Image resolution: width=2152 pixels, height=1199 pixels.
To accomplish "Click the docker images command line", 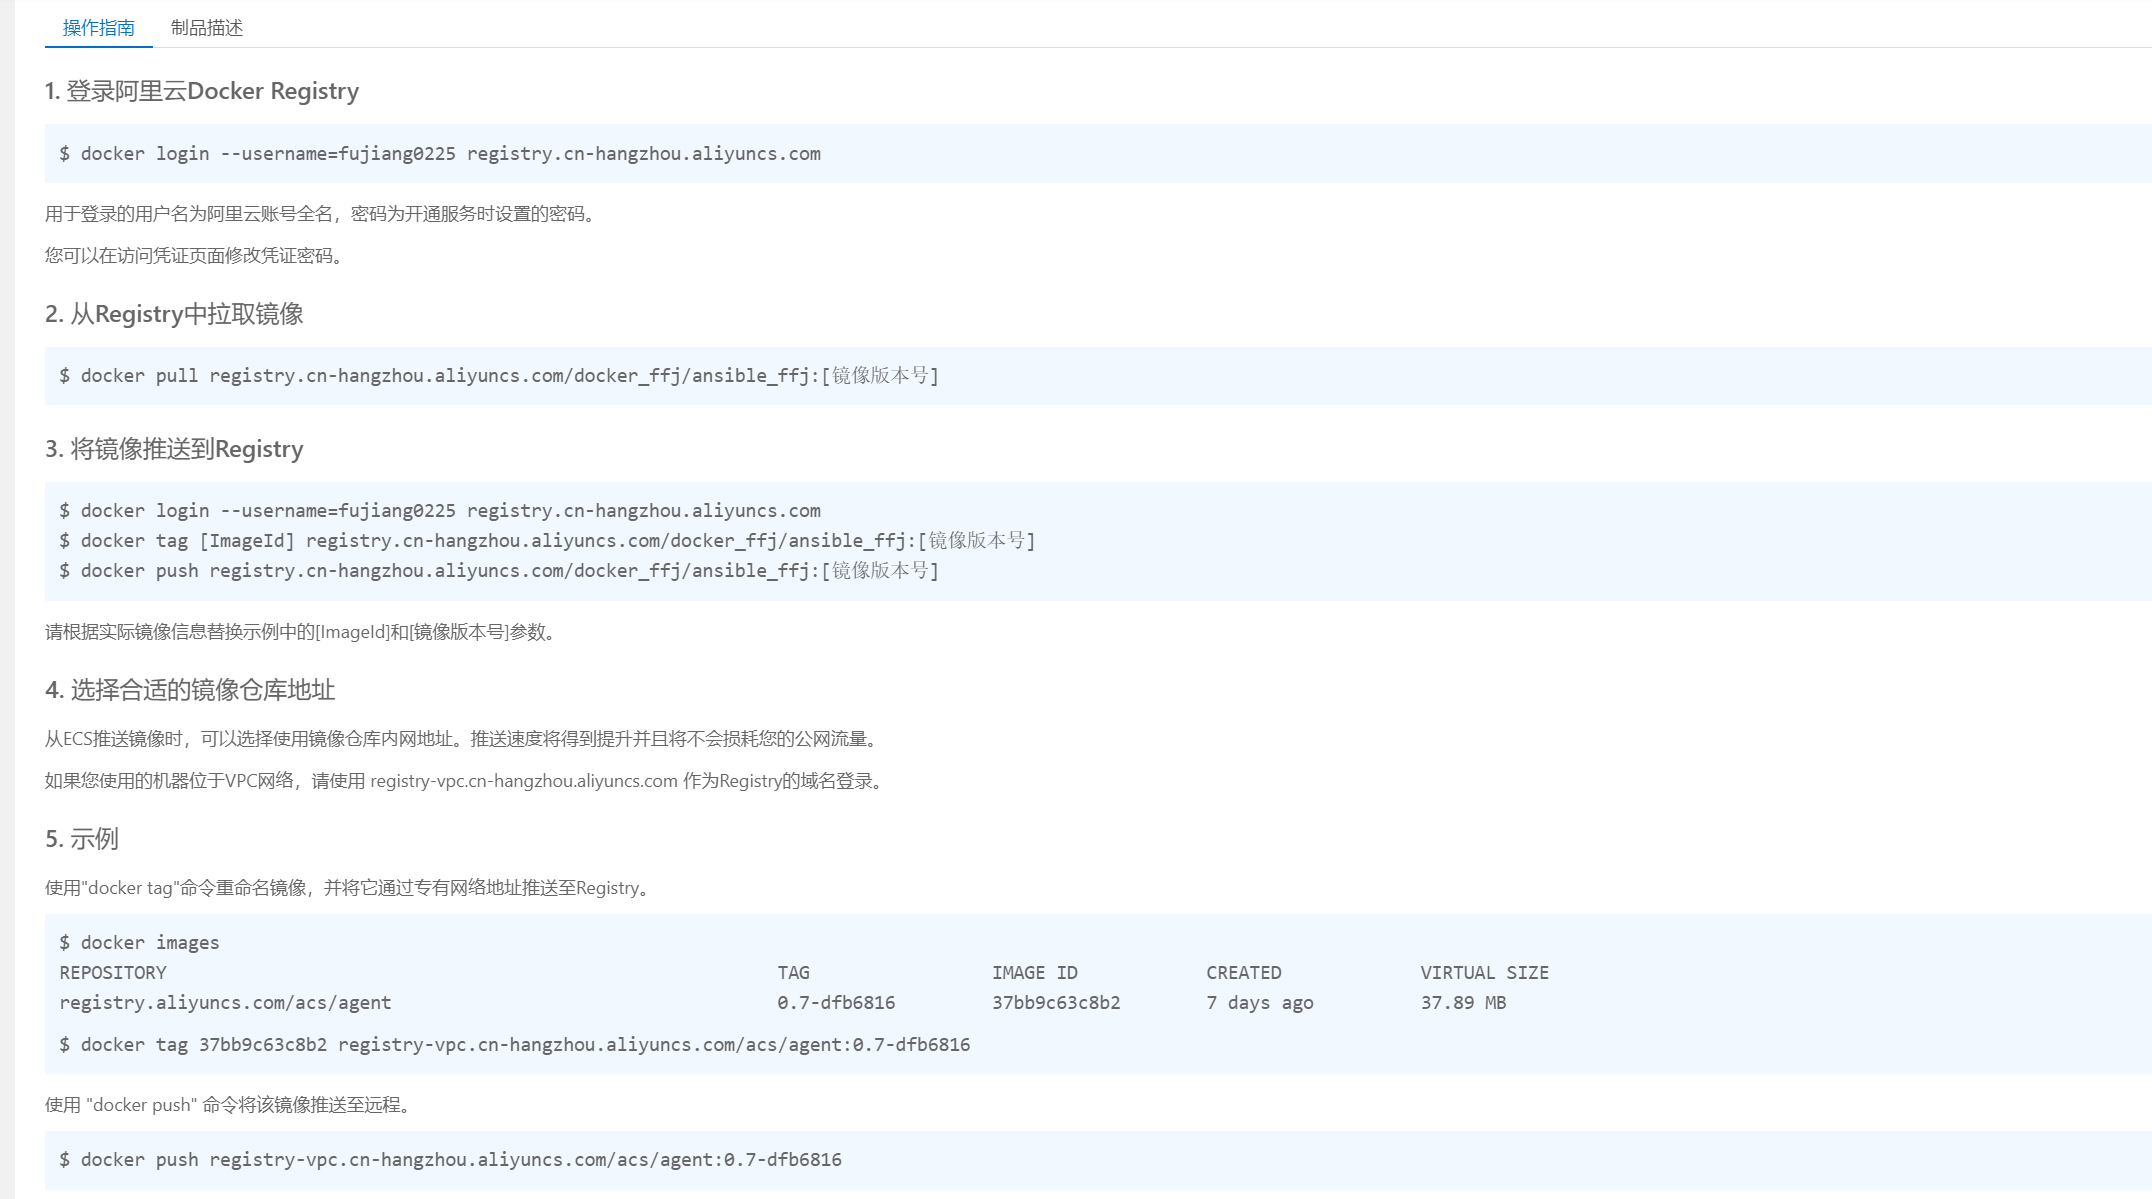I will tap(139, 943).
